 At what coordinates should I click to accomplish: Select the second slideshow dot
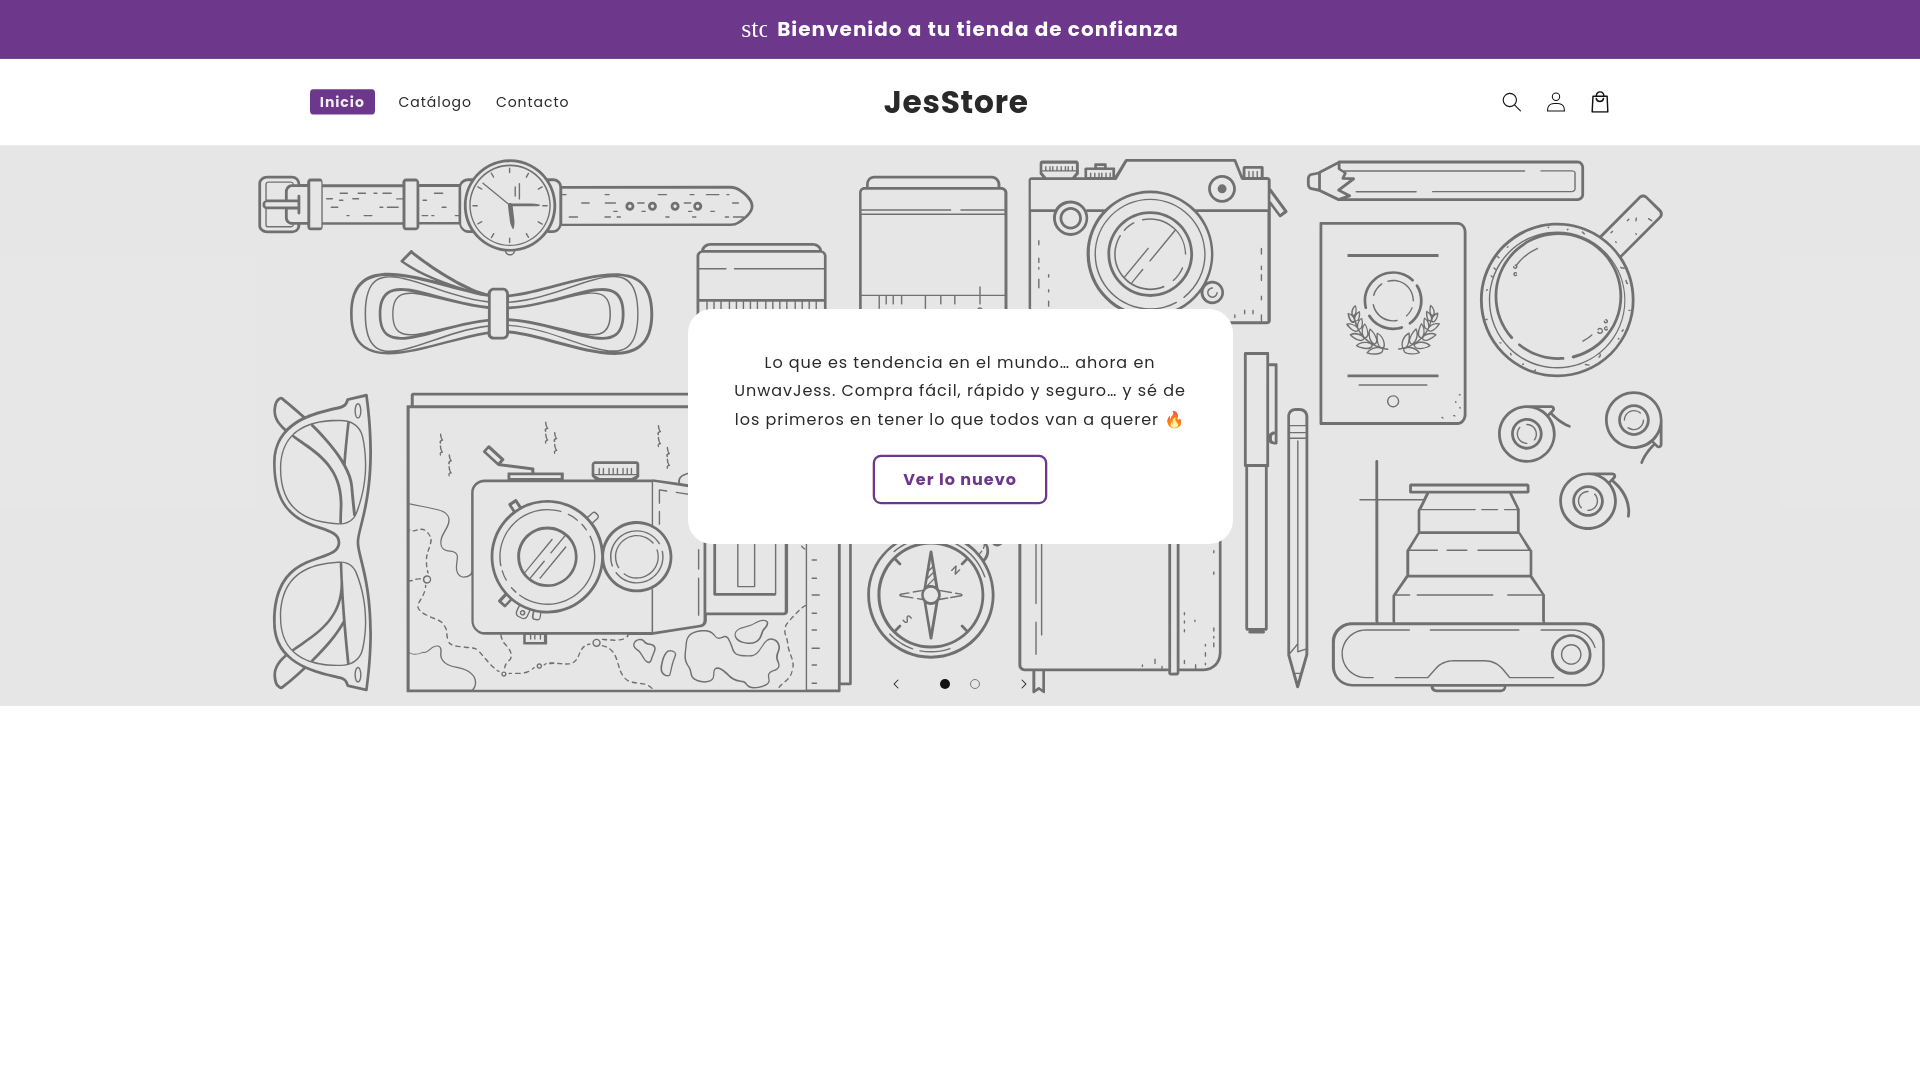[x=975, y=684]
